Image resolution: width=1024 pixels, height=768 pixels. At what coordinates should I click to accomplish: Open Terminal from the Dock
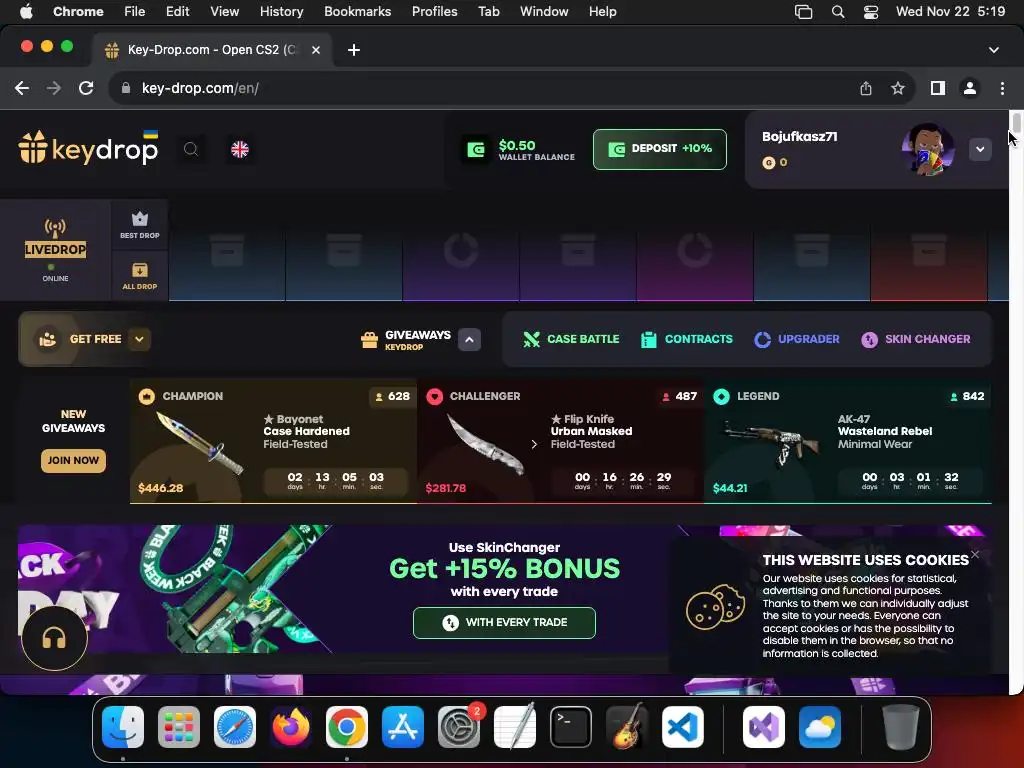click(x=571, y=727)
